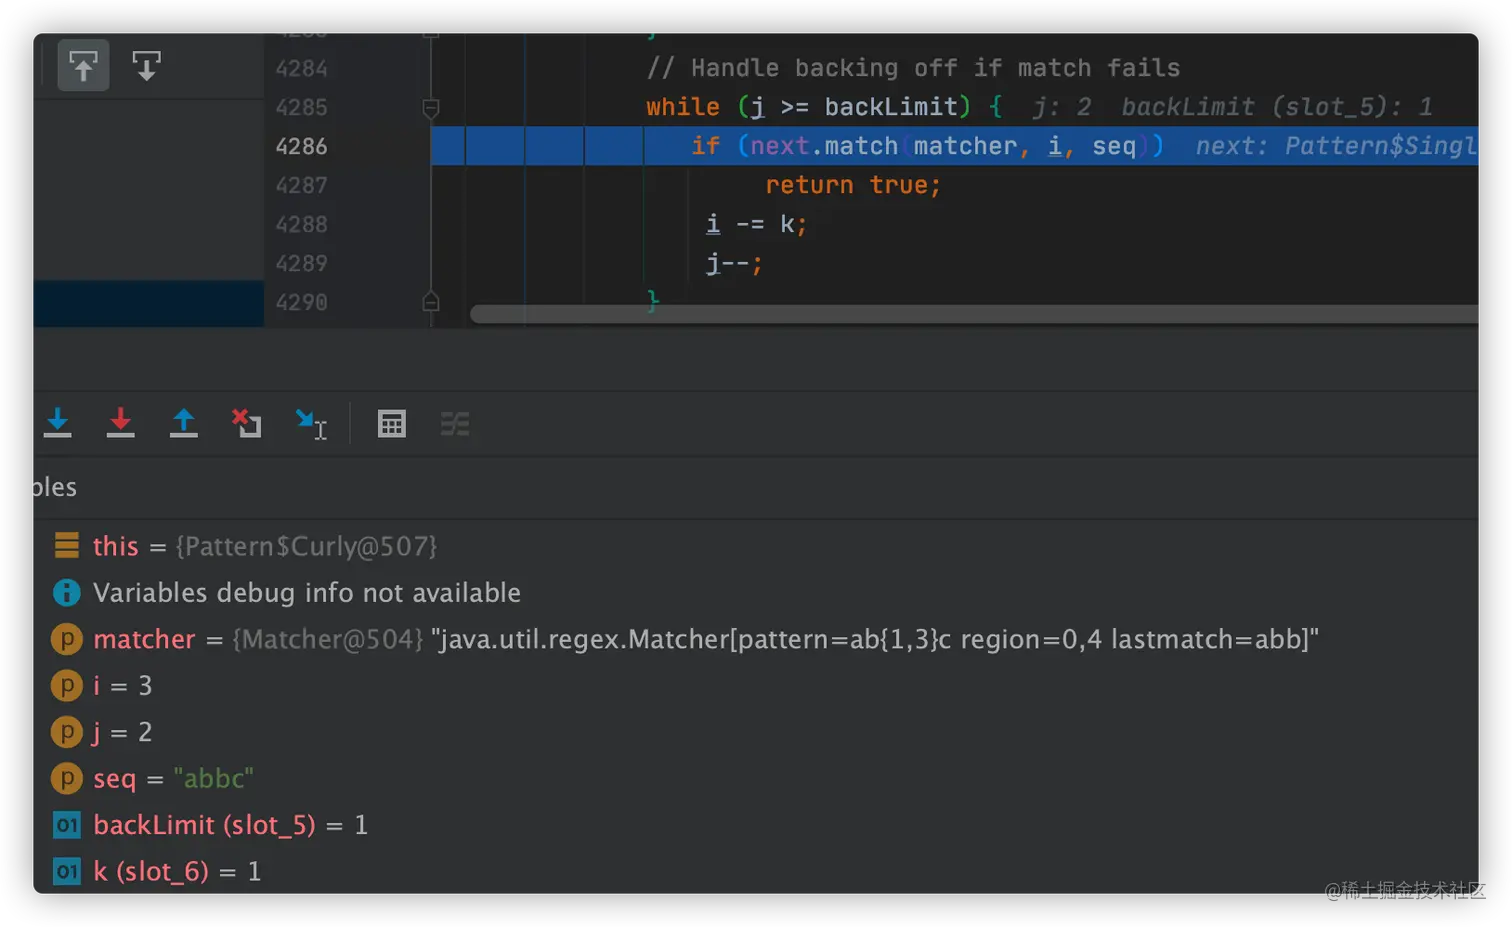Click the Trace Current Stream Chain icon

[455, 424]
